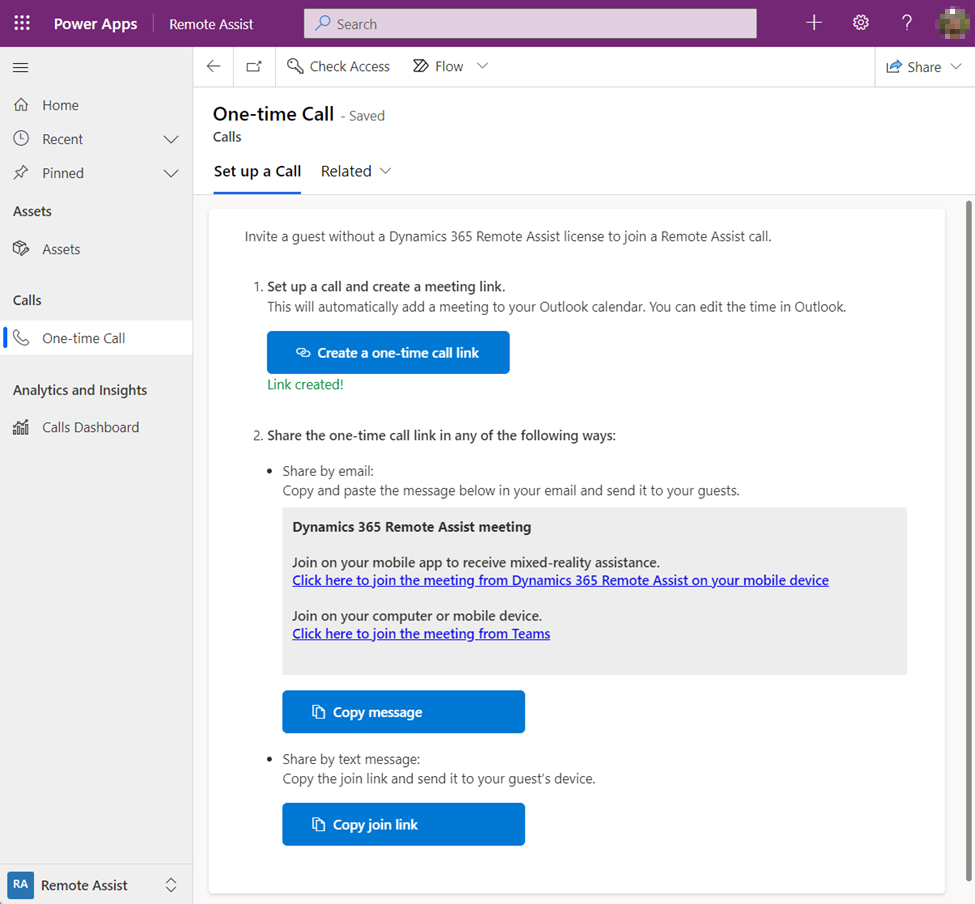Click the Recent clock icon

21,138
